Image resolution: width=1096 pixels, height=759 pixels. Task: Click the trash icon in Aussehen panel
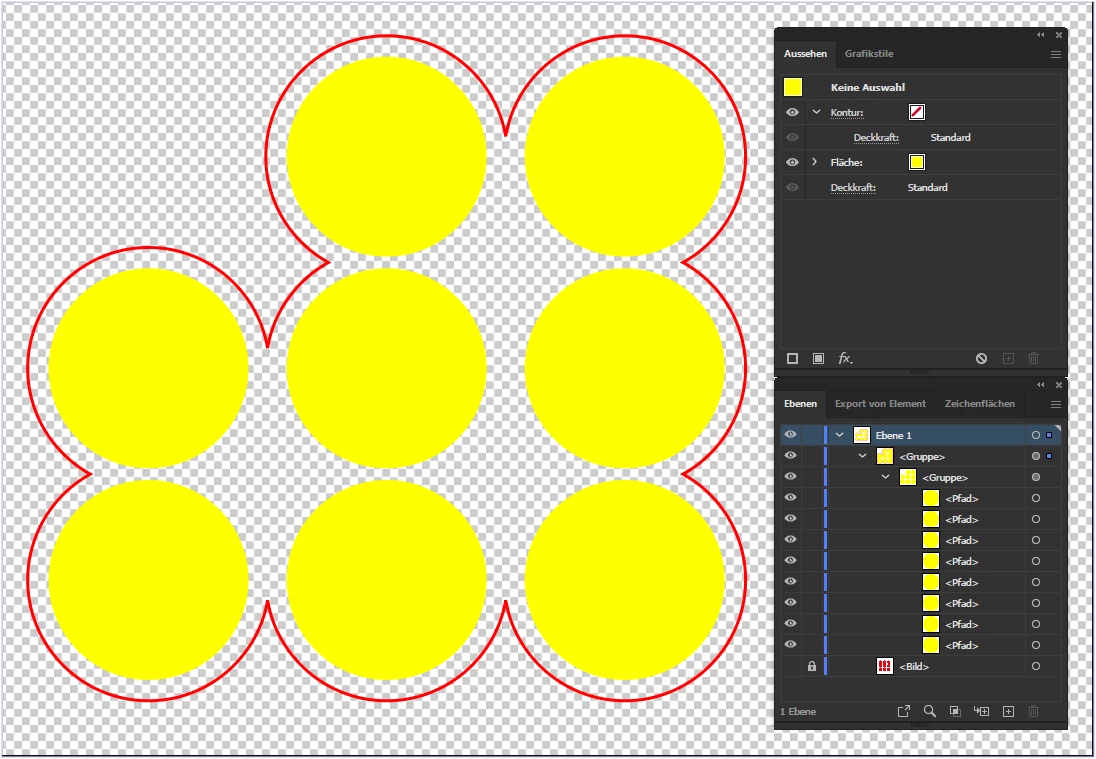(1034, 359)
